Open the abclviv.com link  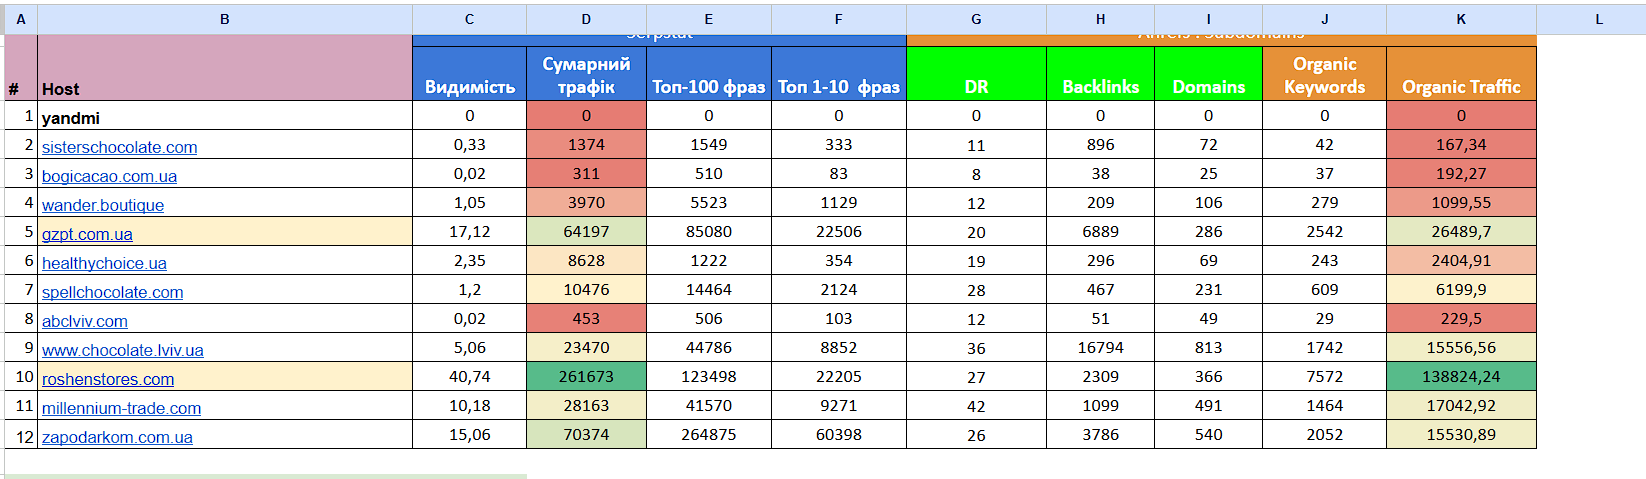tap(85, 321)
